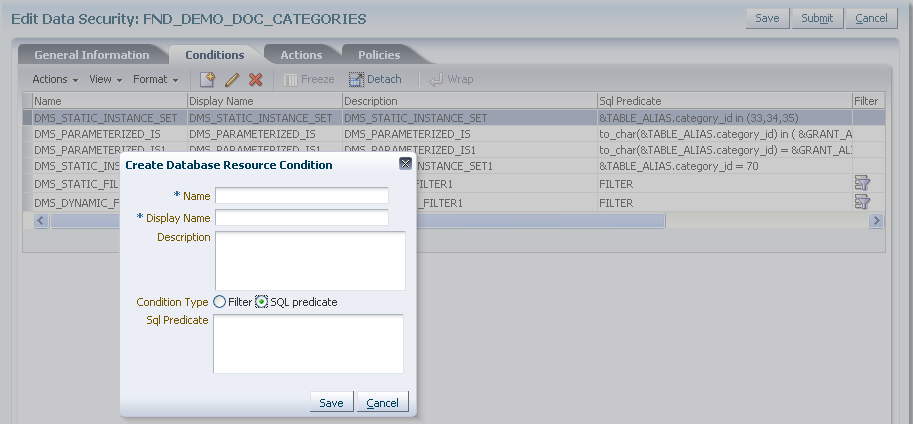Click the horizontal scrollbar thumb
This screenshot has width=913, height=424.
[x=358, y=221]
